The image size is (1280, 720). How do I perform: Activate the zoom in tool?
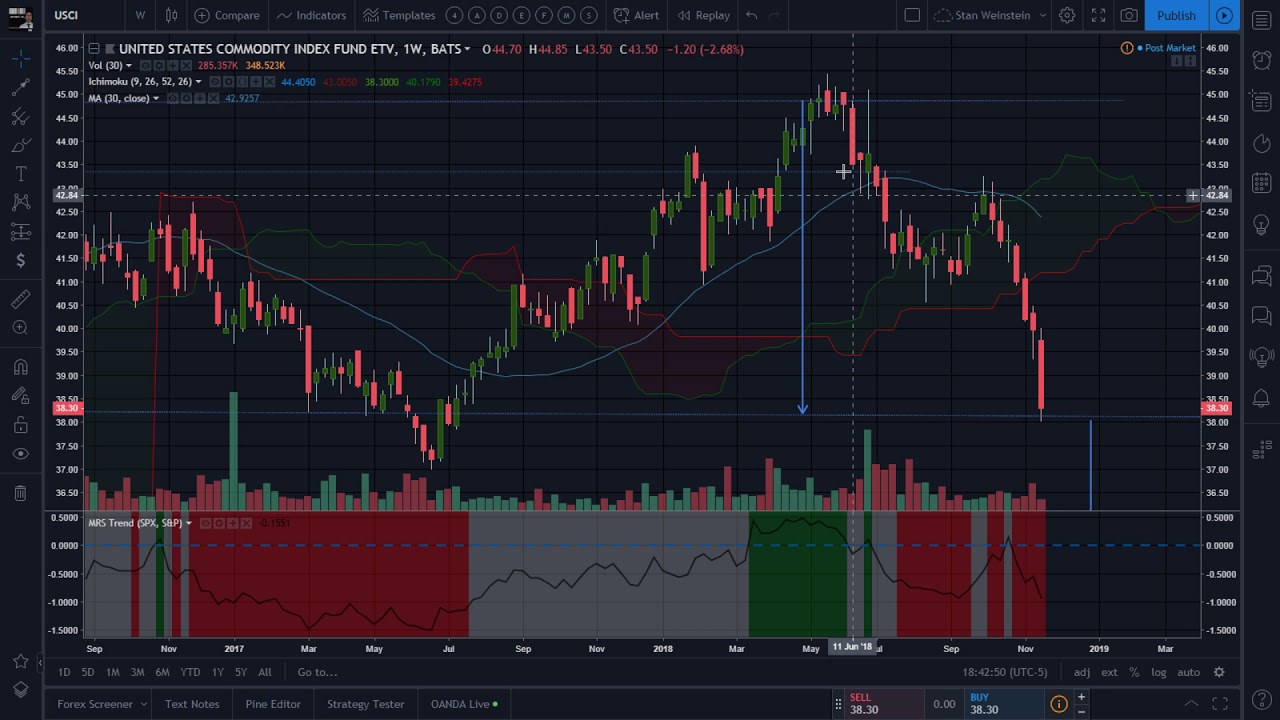[x=20, y=328]
